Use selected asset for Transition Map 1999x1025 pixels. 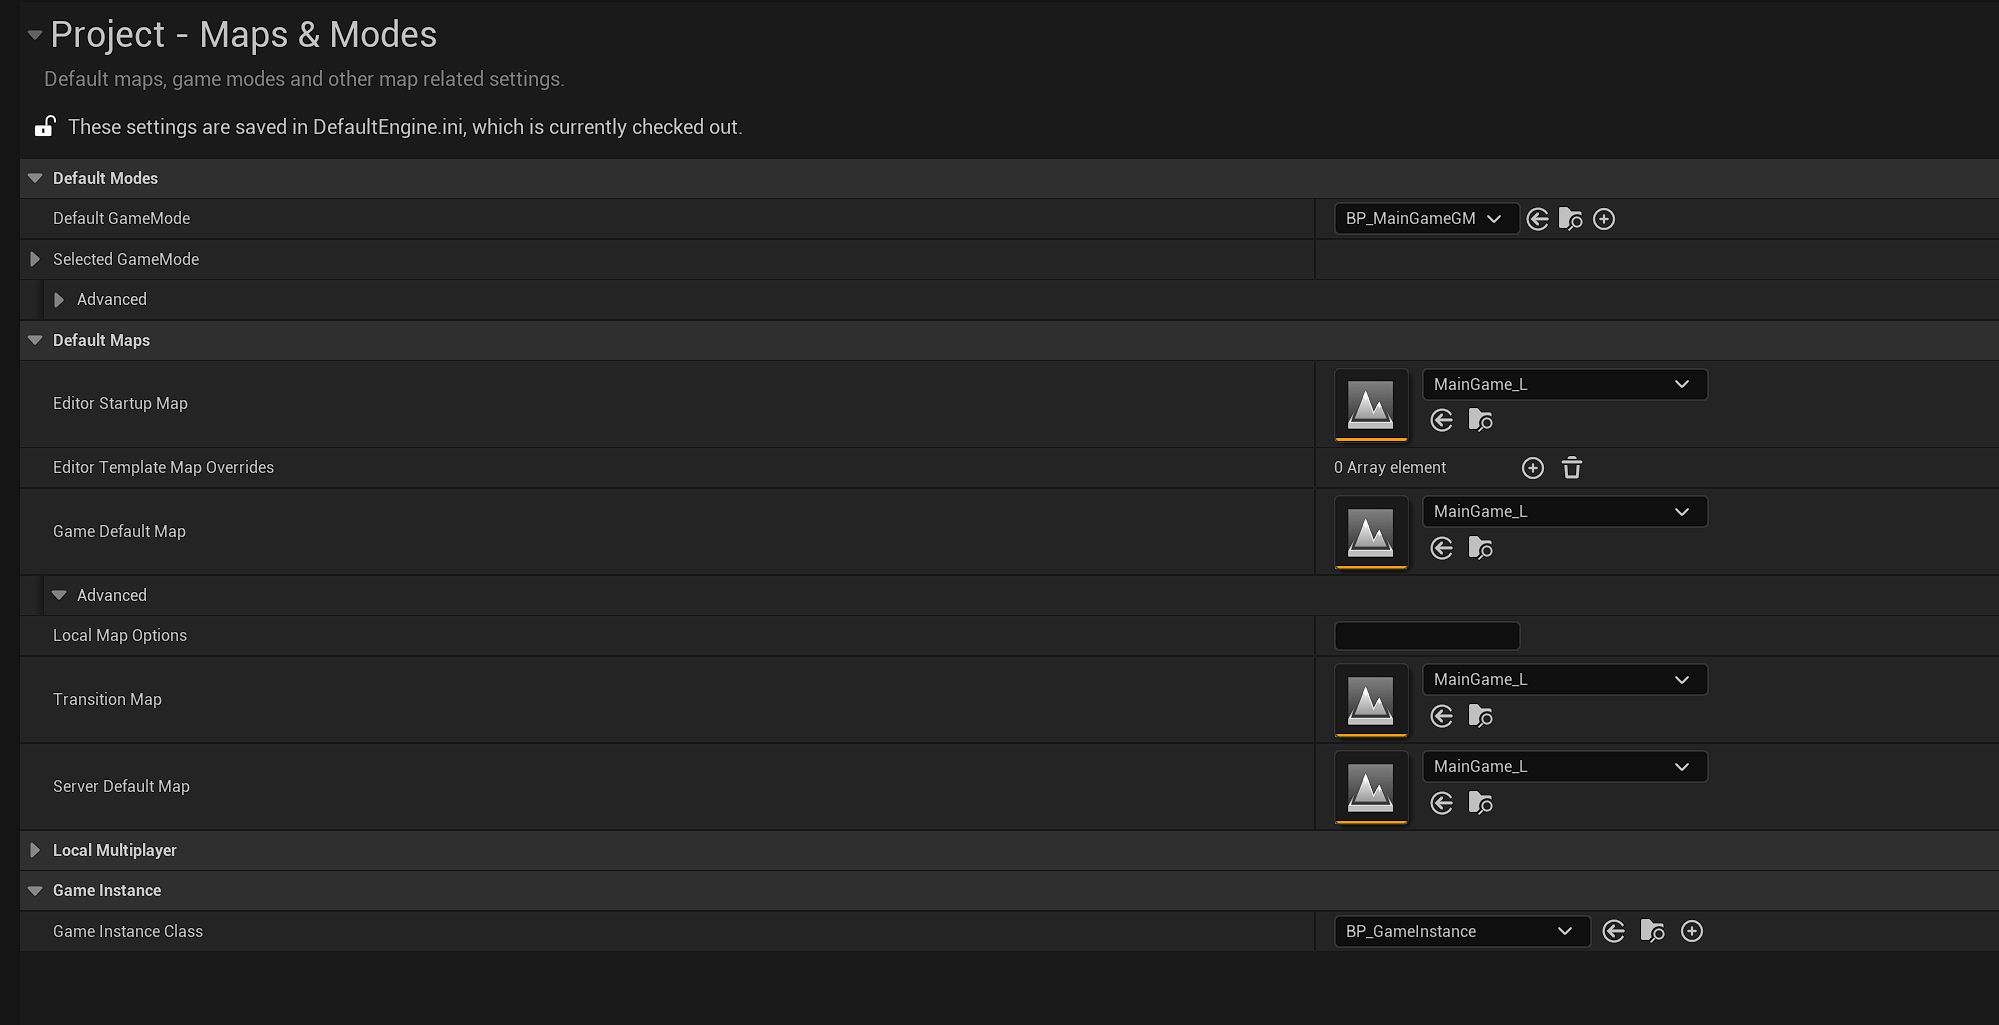pos(1440,716)
